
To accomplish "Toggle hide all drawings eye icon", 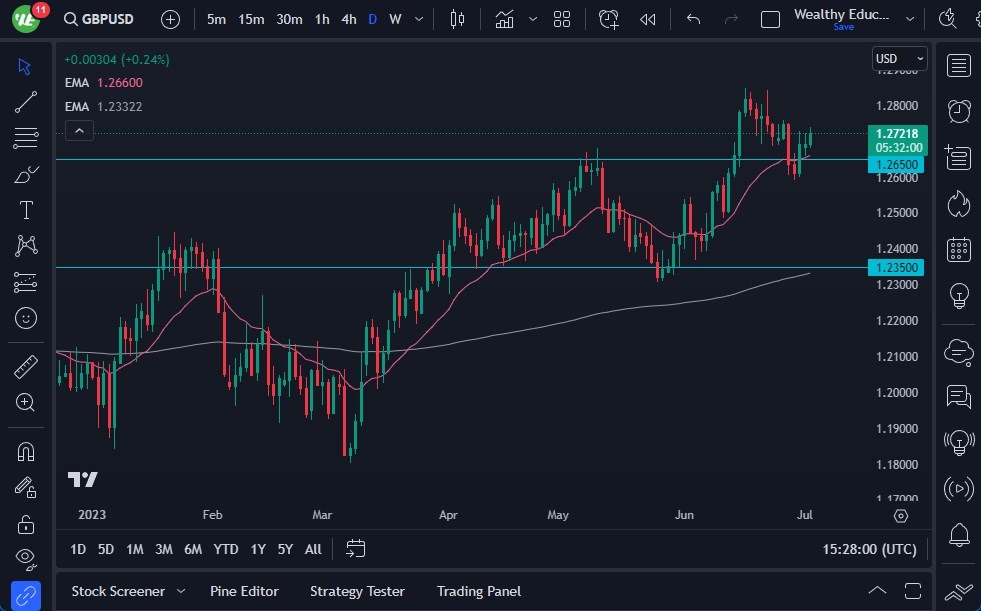I will click(26, 557).
